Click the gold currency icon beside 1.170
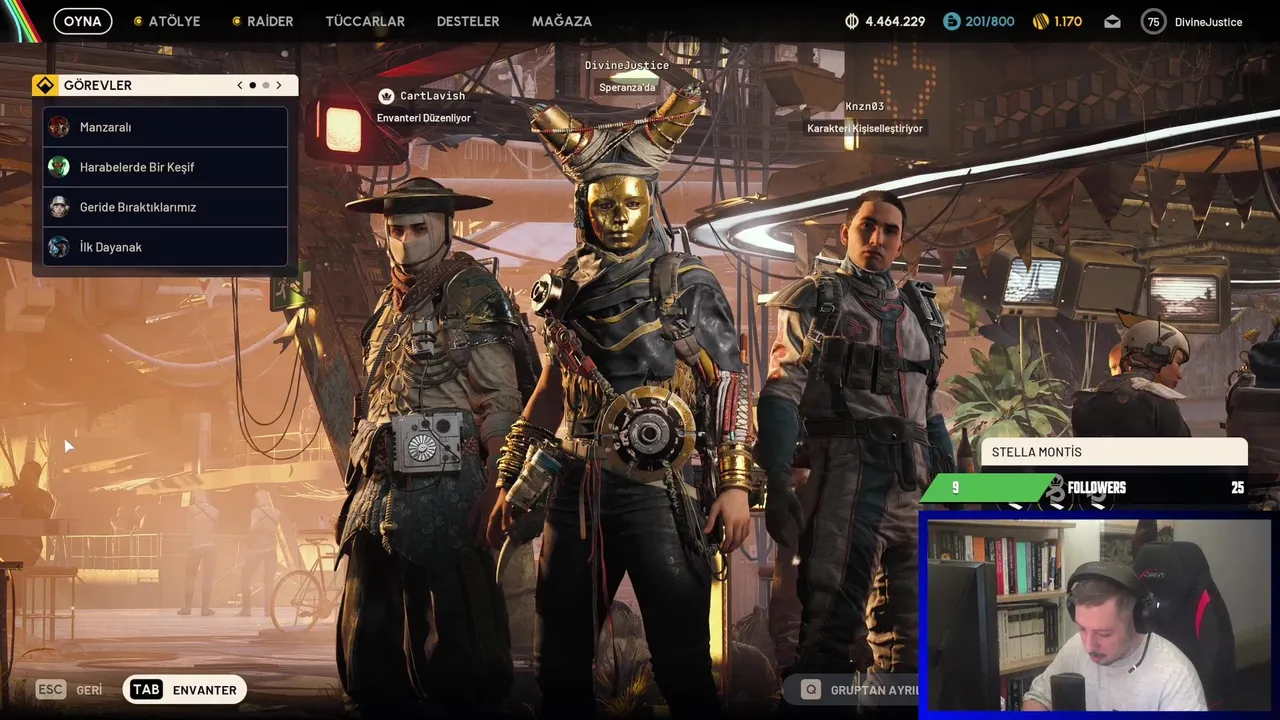 [x=1041, y=21]
